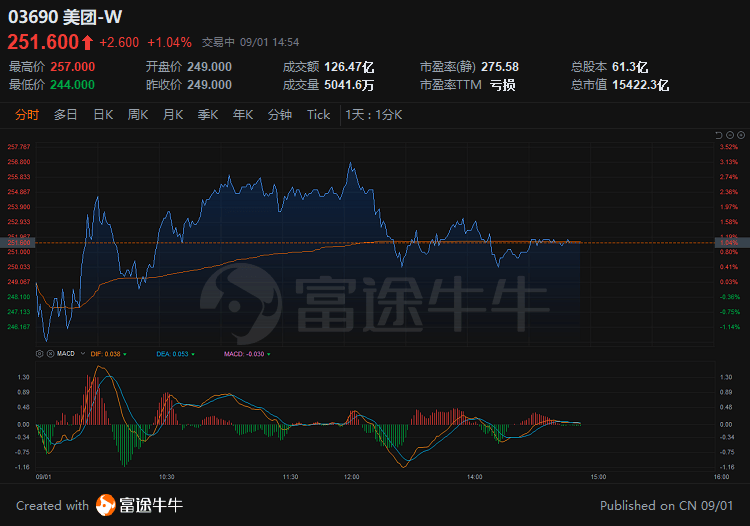Click the -1.16 MACD left axis label

(x=23, y=467)
